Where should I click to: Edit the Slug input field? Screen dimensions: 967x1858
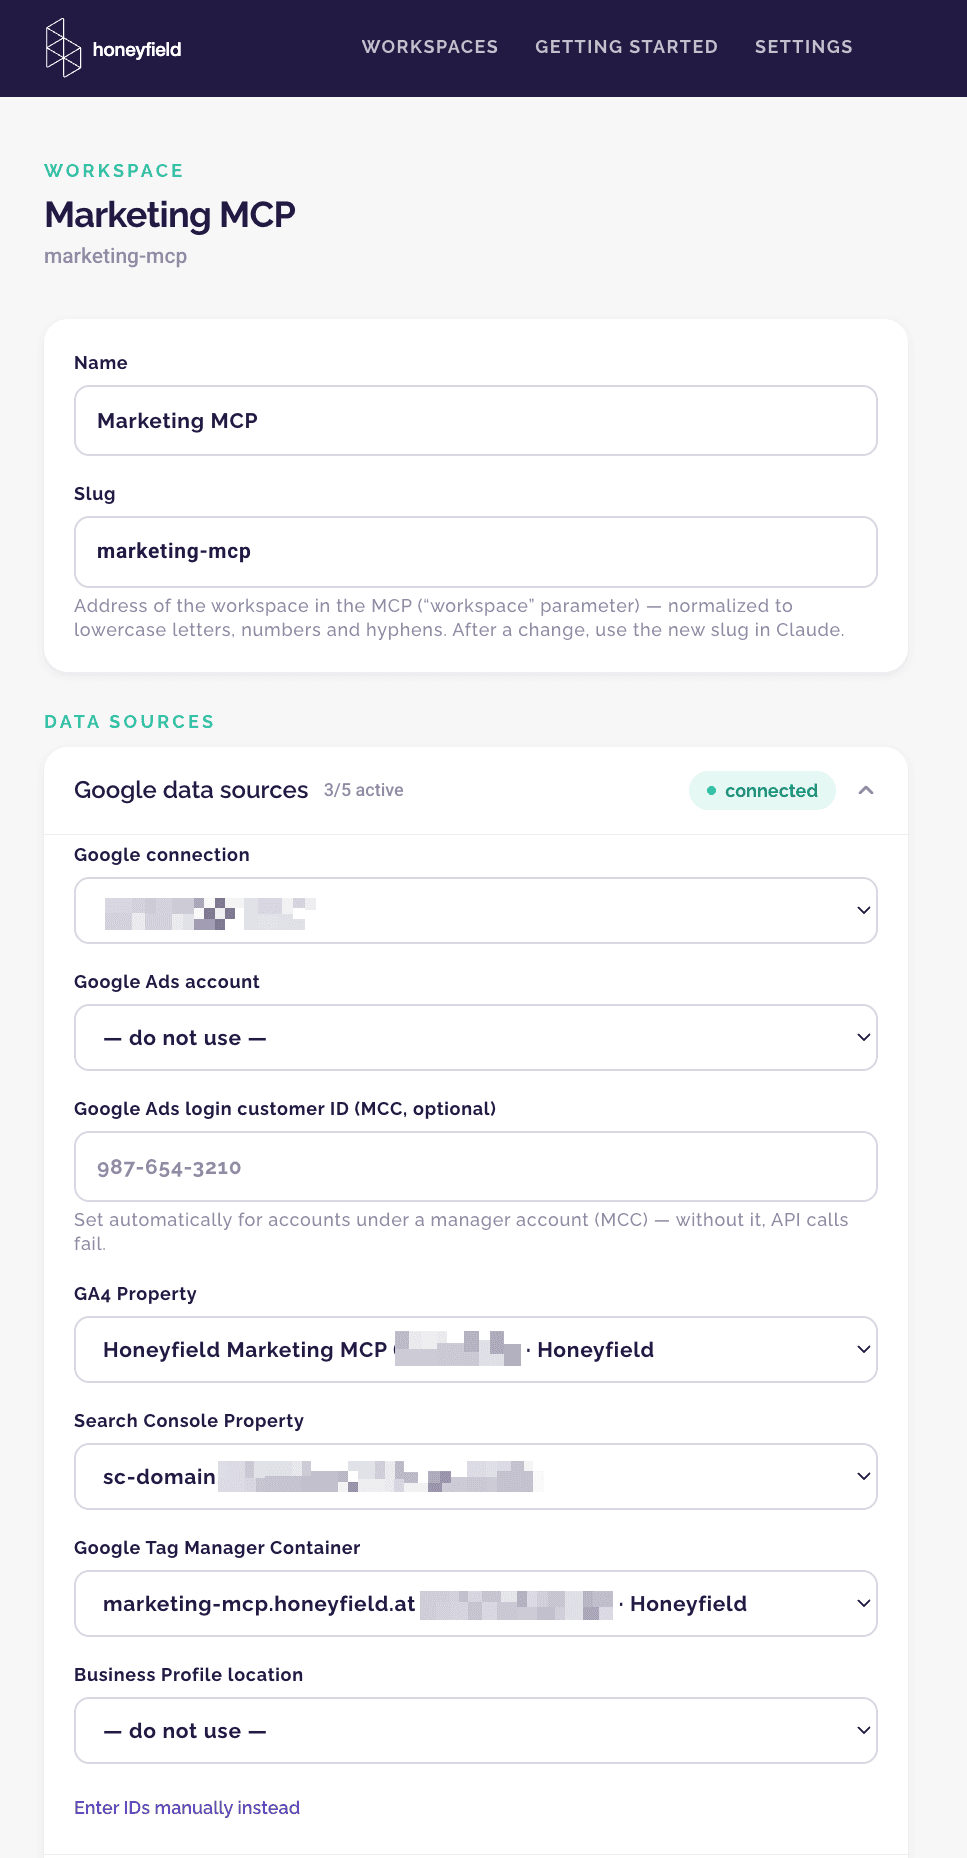click(476, 552)
